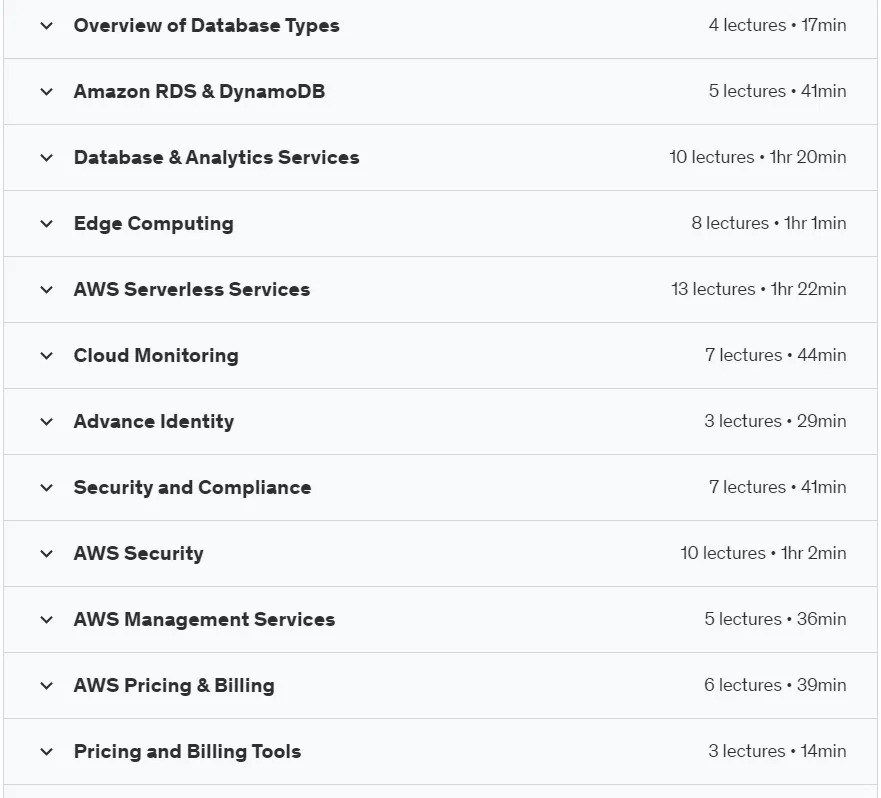The height and width of the screenshot is (798, 881).
Task: Select the AWS Serverless Services heading
Action: point(192,289)
